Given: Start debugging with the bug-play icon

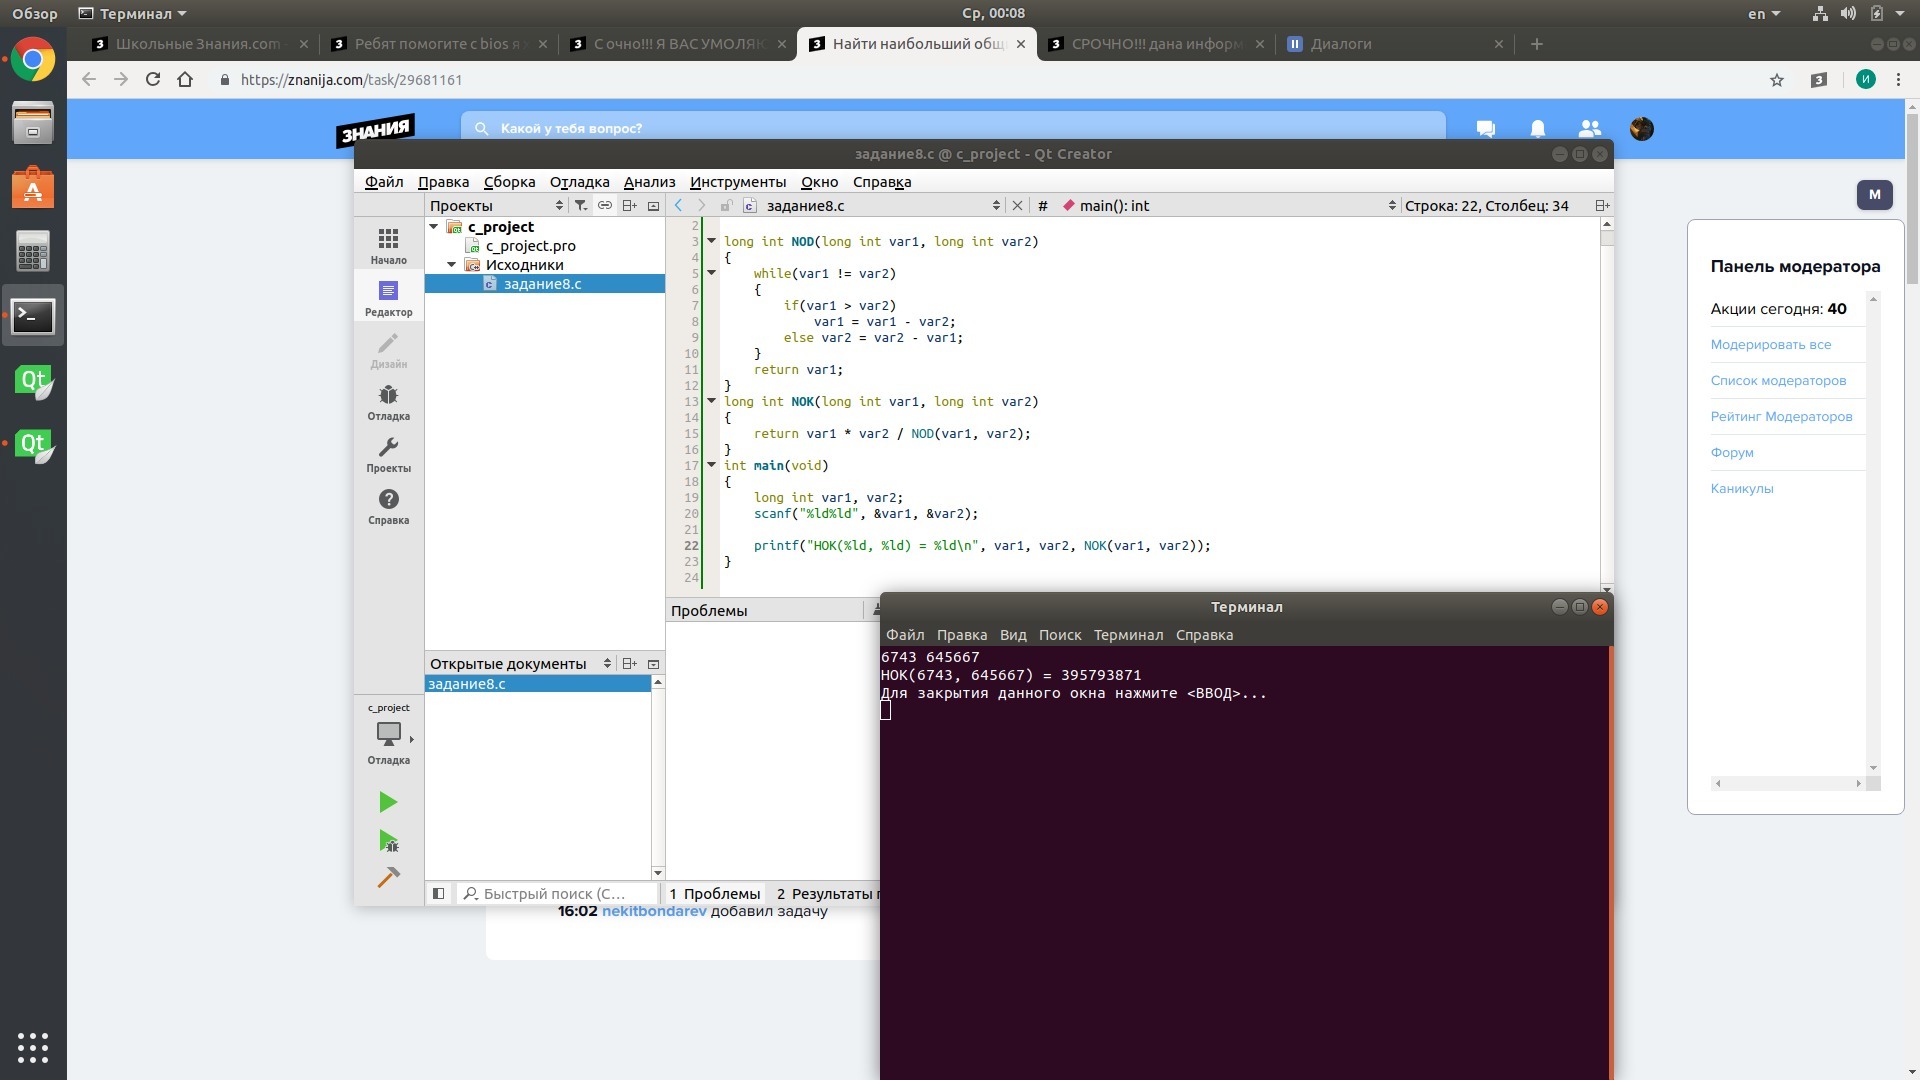Looking at the screenshot, I should 388,841.
